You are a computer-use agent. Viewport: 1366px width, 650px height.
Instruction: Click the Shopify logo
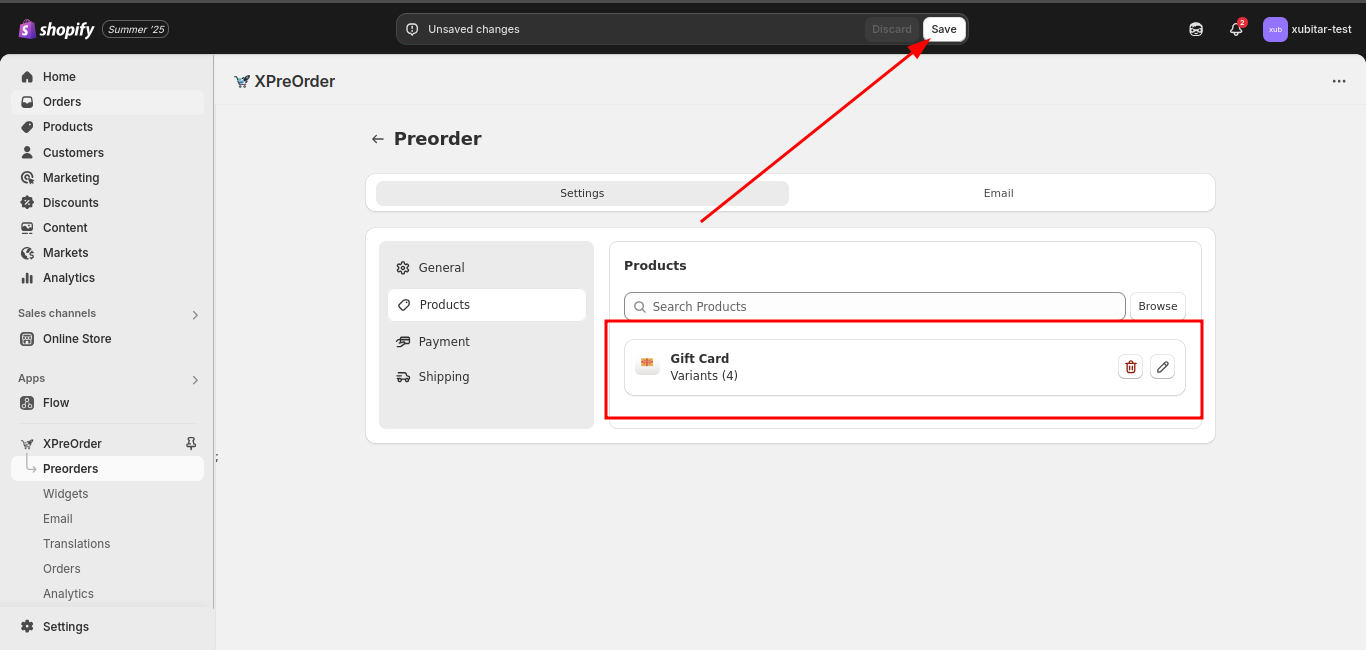pyautogui.click(x=56, y=29)
